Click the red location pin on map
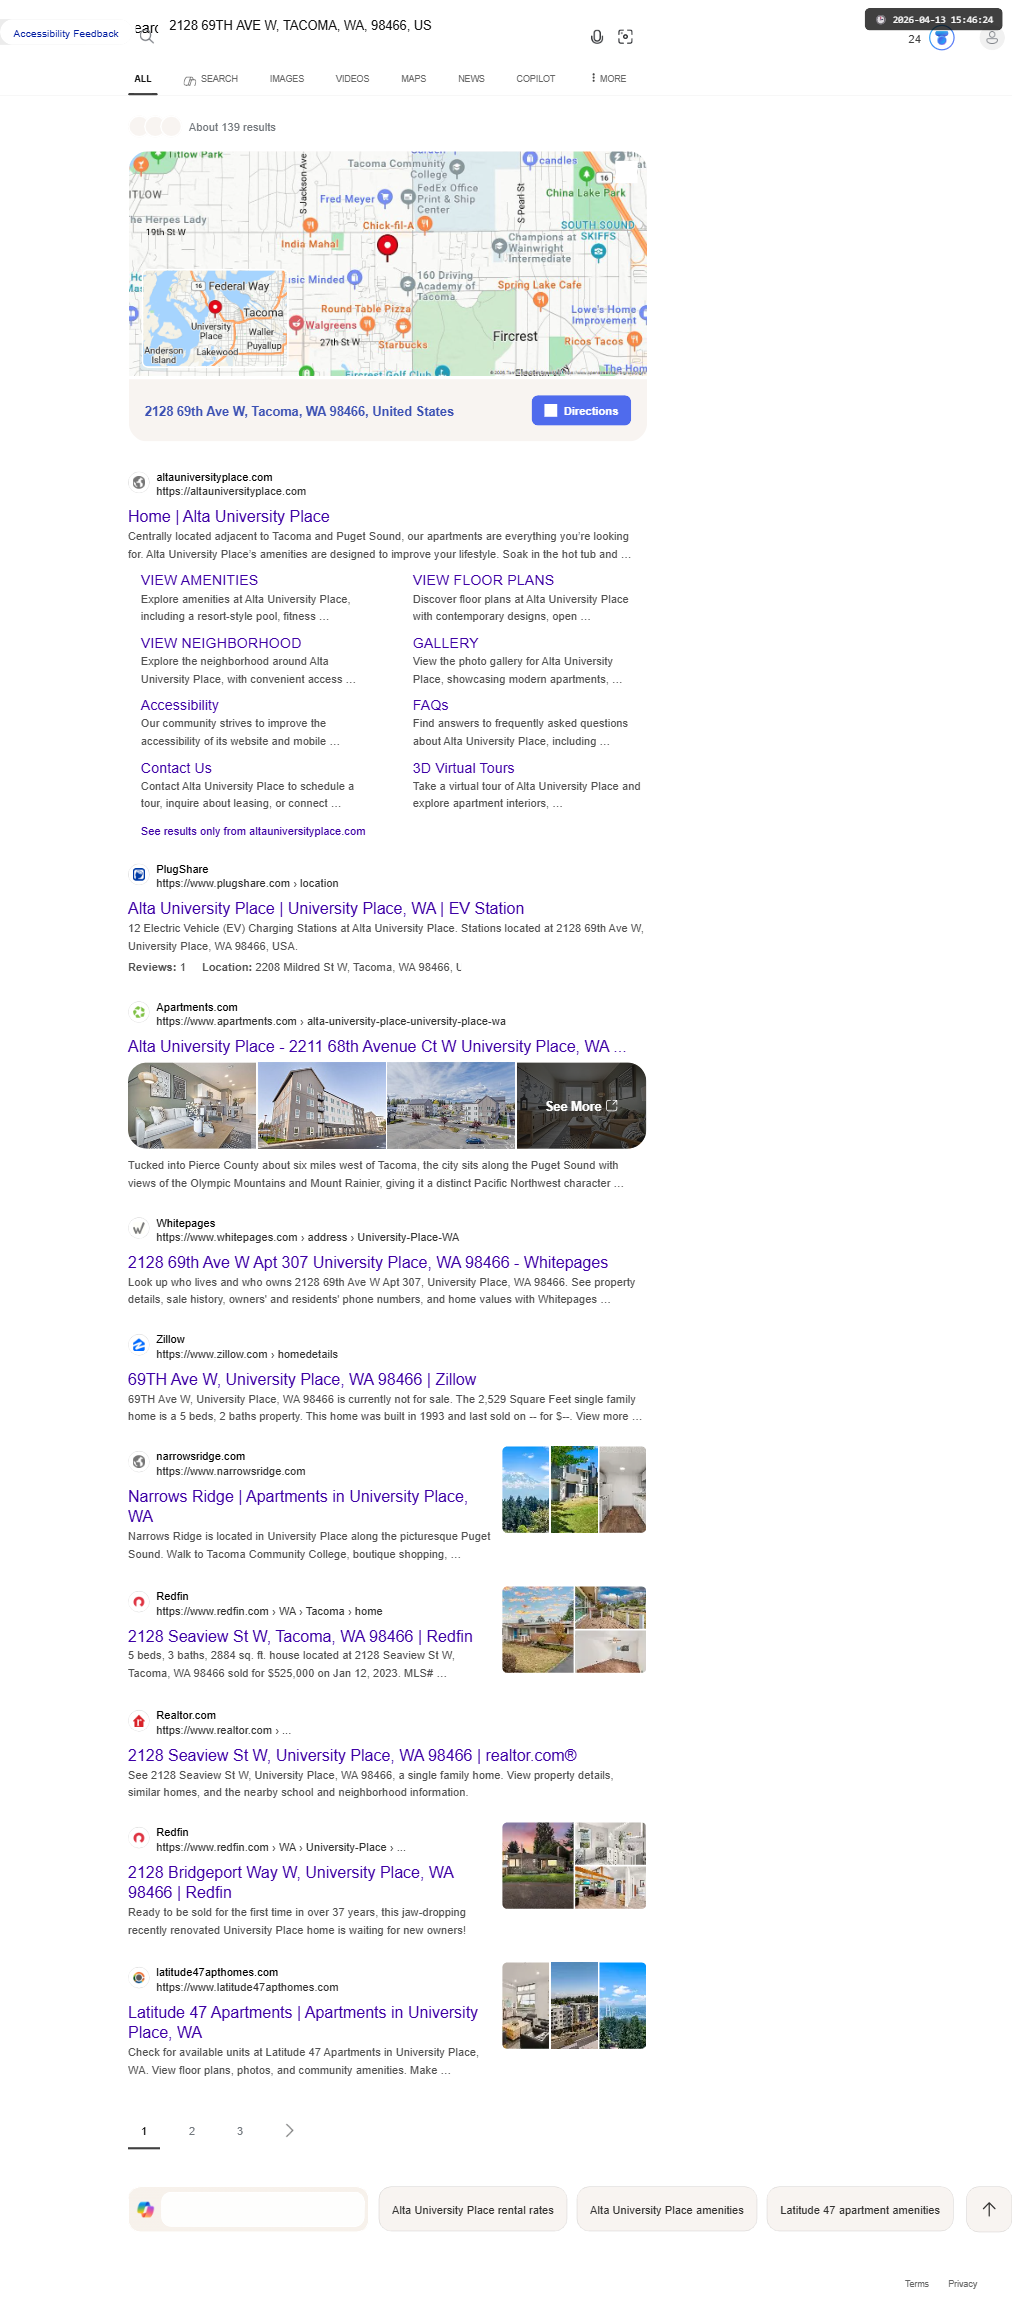 (388, 246)
